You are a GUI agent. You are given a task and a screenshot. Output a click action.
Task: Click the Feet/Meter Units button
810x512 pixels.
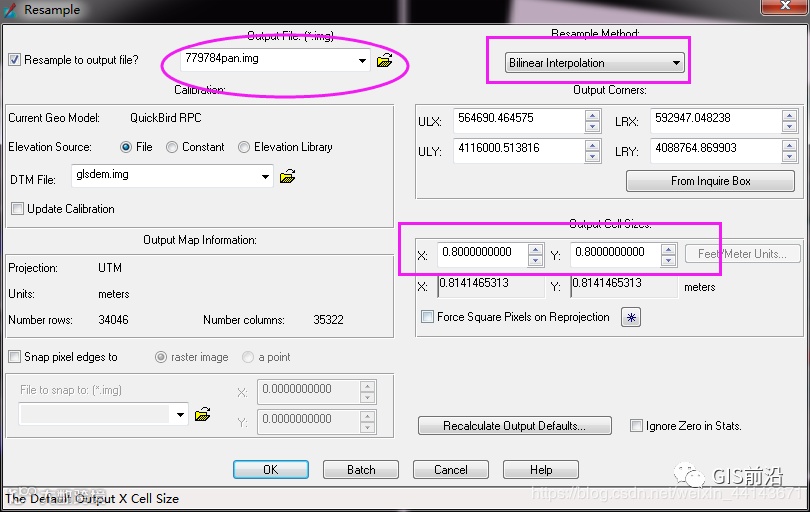coord(742,254)
